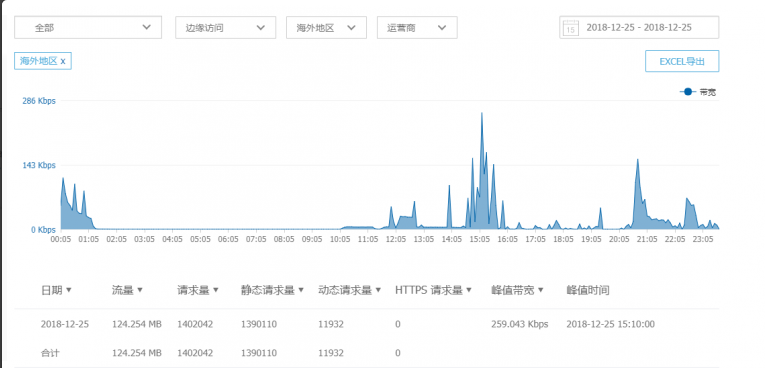This screenshot has height=368, width=765.
Task: Select 1390110 in the 合计 row
Action: pyautogui.click(x=259, y=353)
